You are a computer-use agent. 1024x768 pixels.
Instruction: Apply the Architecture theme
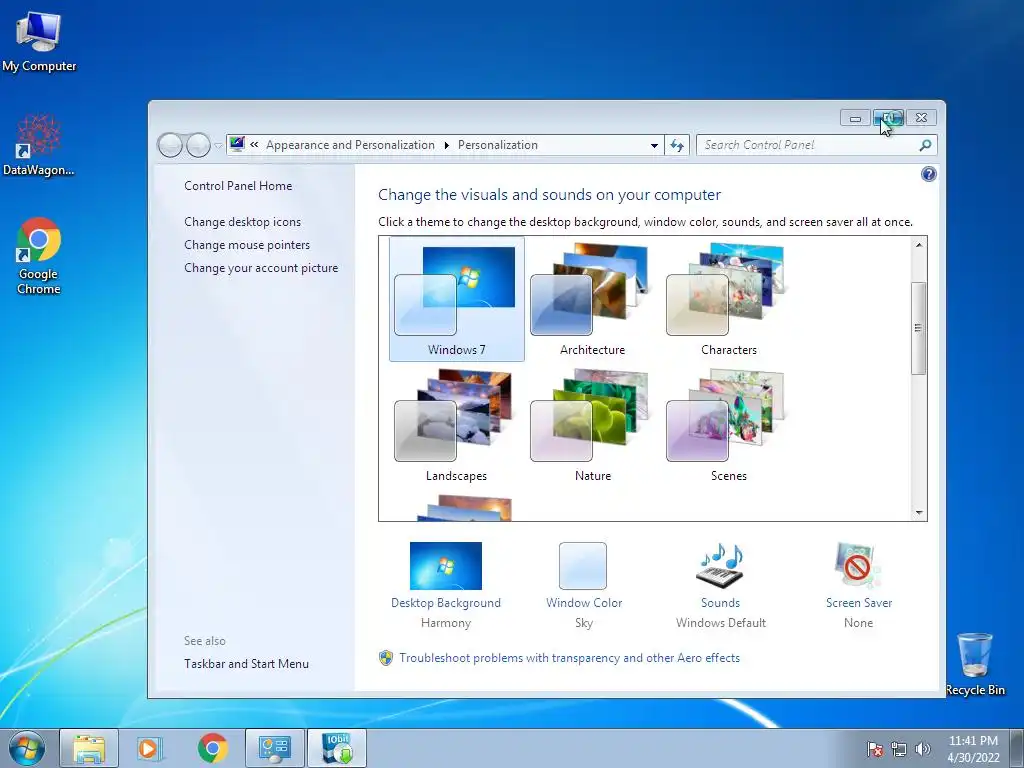pos(592,298)
